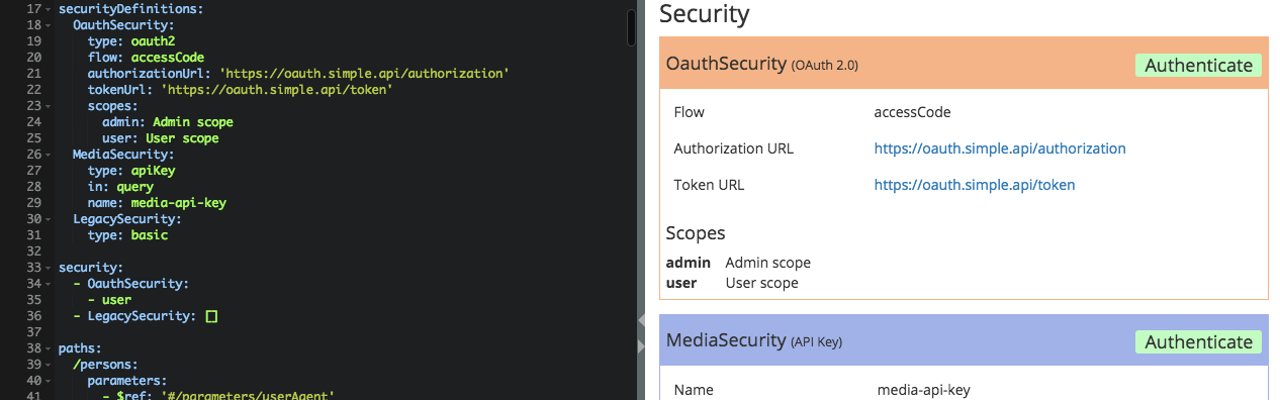Viewport: 1280px width, 400px height.
Task: Click line number 32 in the gutter
Action: tap(34, 252)
